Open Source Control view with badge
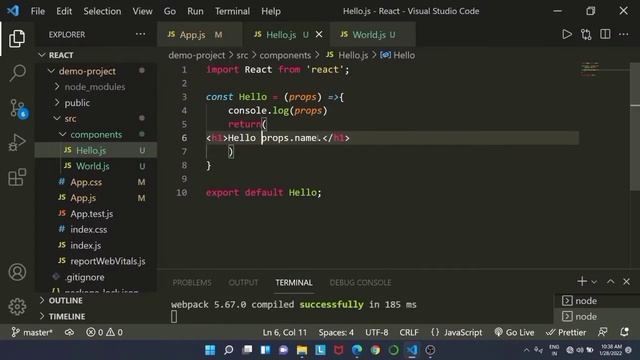The image size is (640, 360). (18, 108)
